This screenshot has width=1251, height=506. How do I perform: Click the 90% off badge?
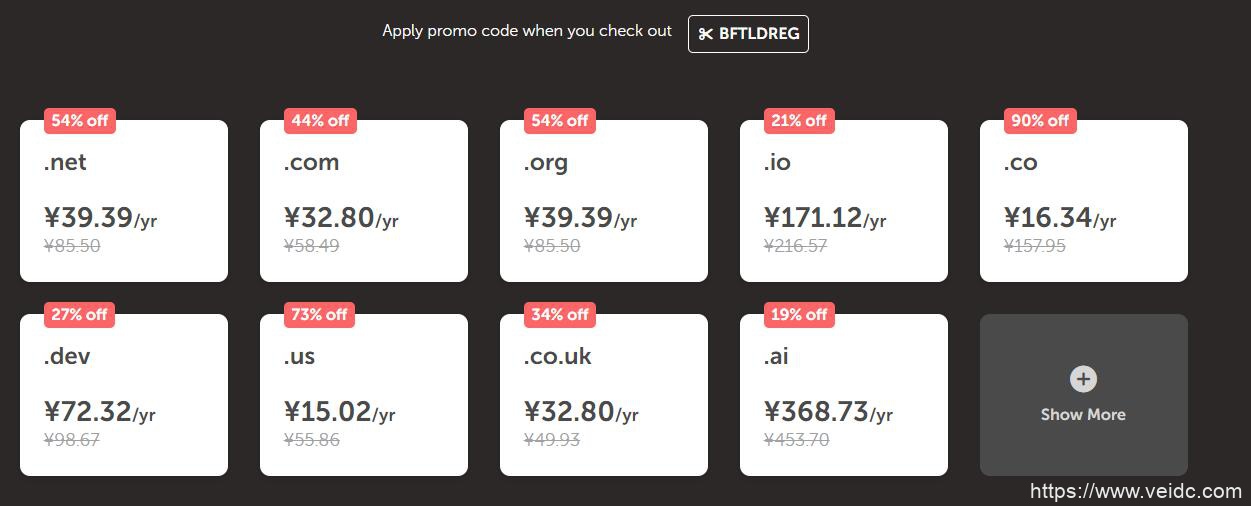coord(1040,121)
